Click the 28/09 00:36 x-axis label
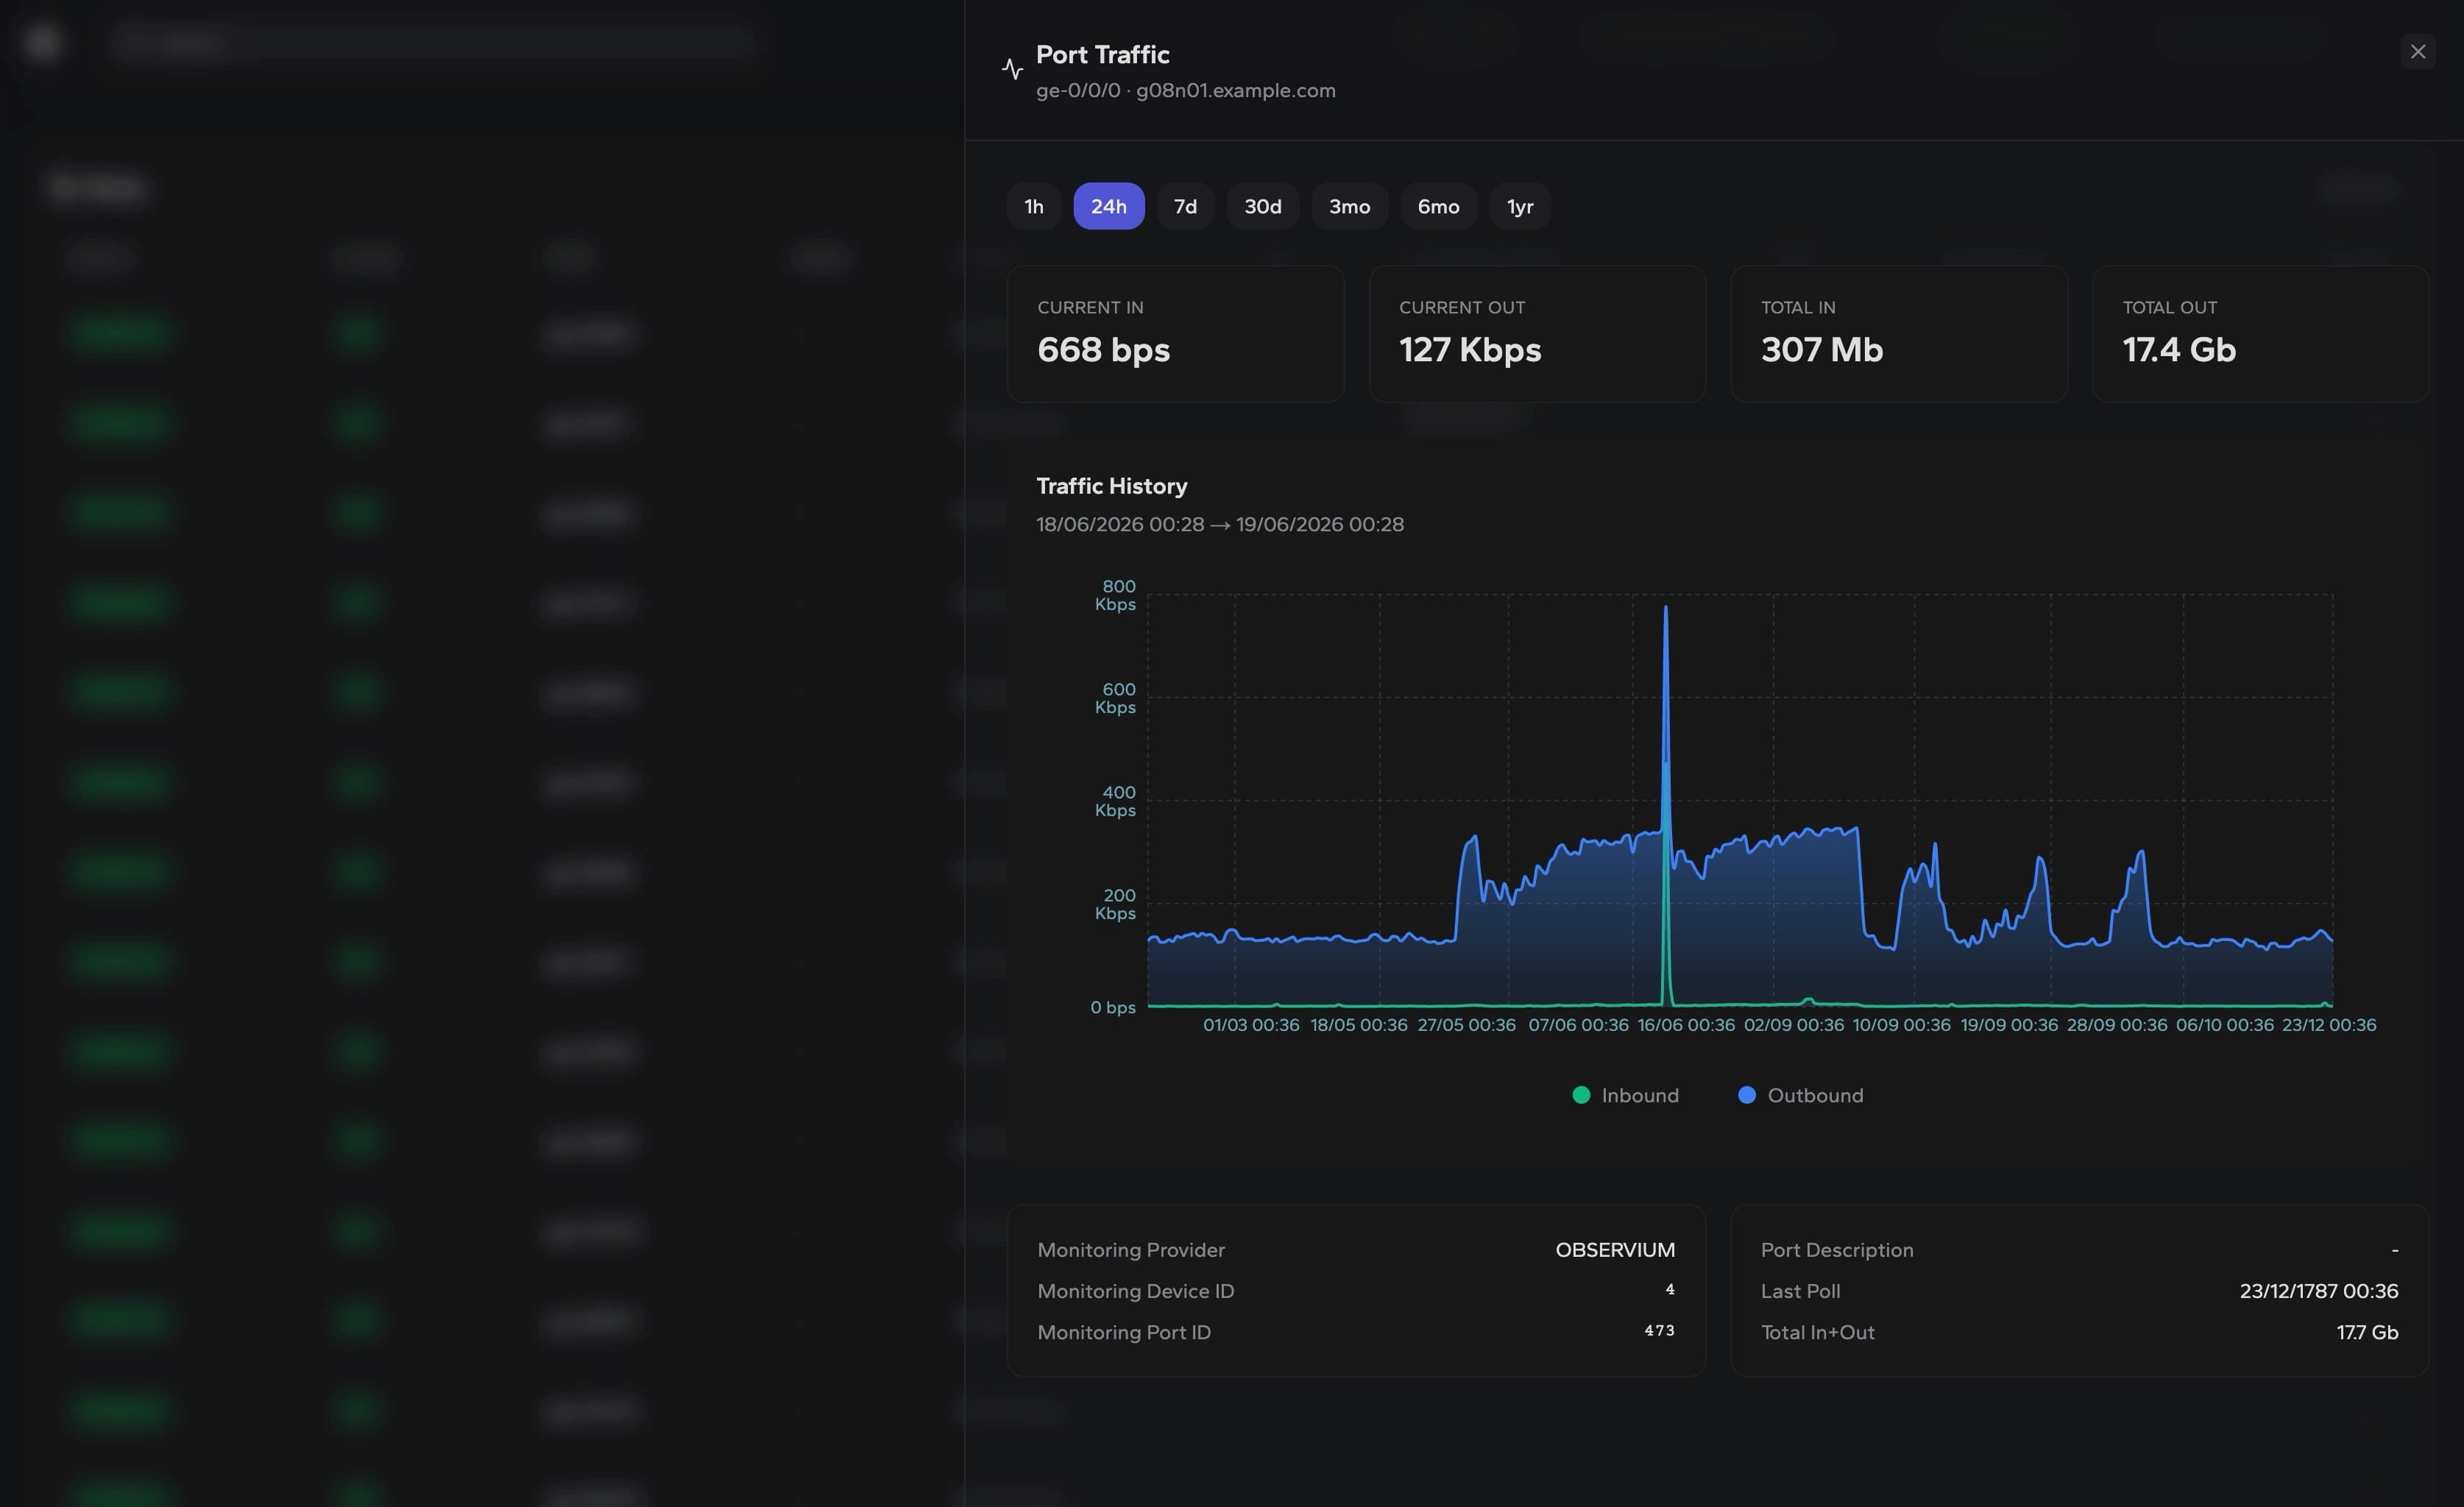 2116,1025
